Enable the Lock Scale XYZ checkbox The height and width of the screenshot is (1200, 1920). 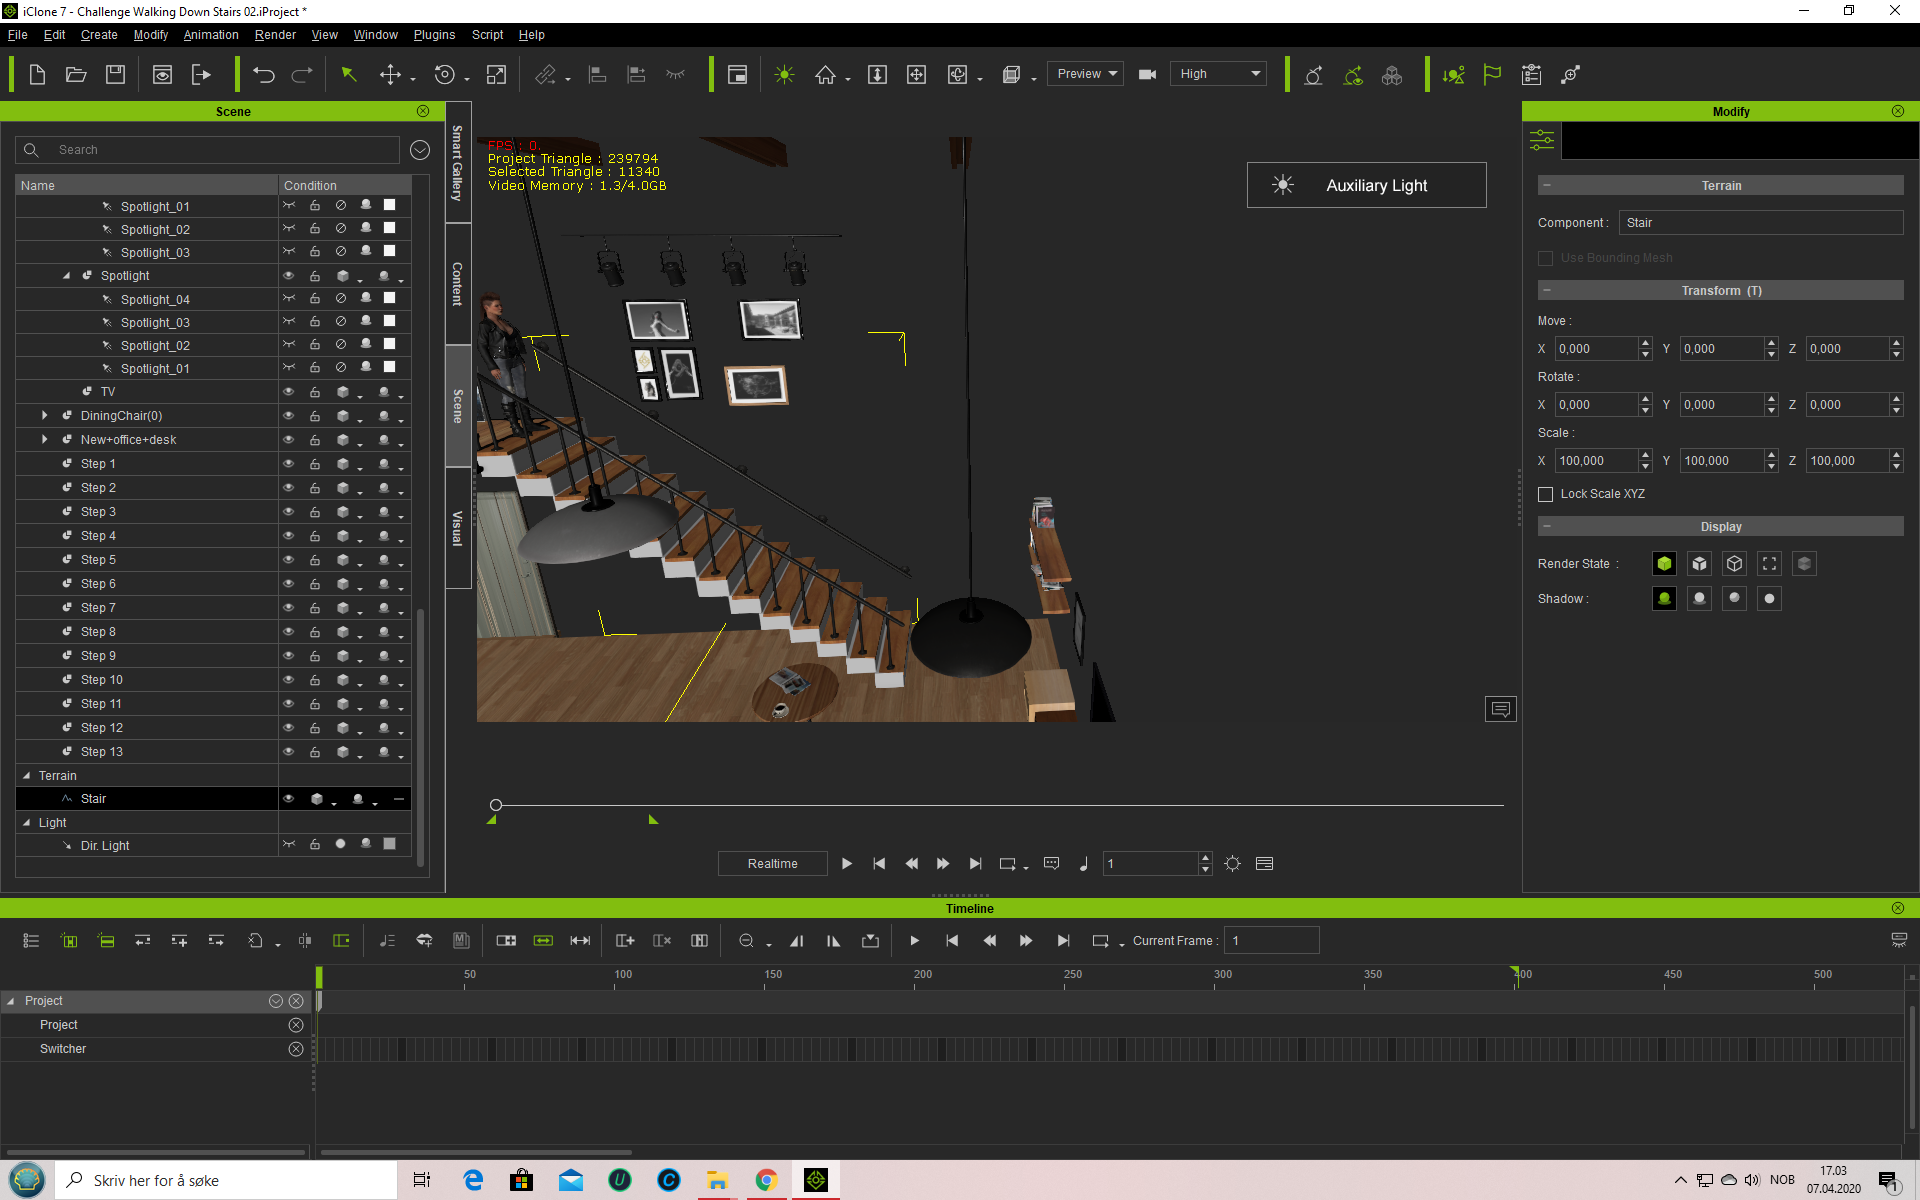point(1545,494)
